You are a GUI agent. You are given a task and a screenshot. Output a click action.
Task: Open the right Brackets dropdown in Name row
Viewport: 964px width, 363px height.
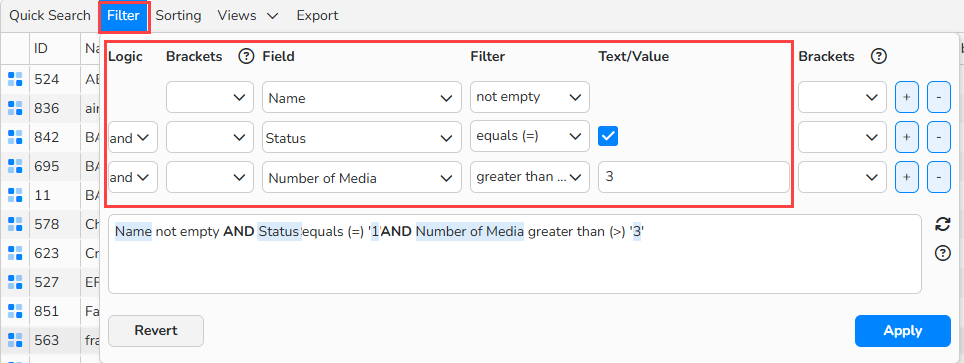coord(842,97)
